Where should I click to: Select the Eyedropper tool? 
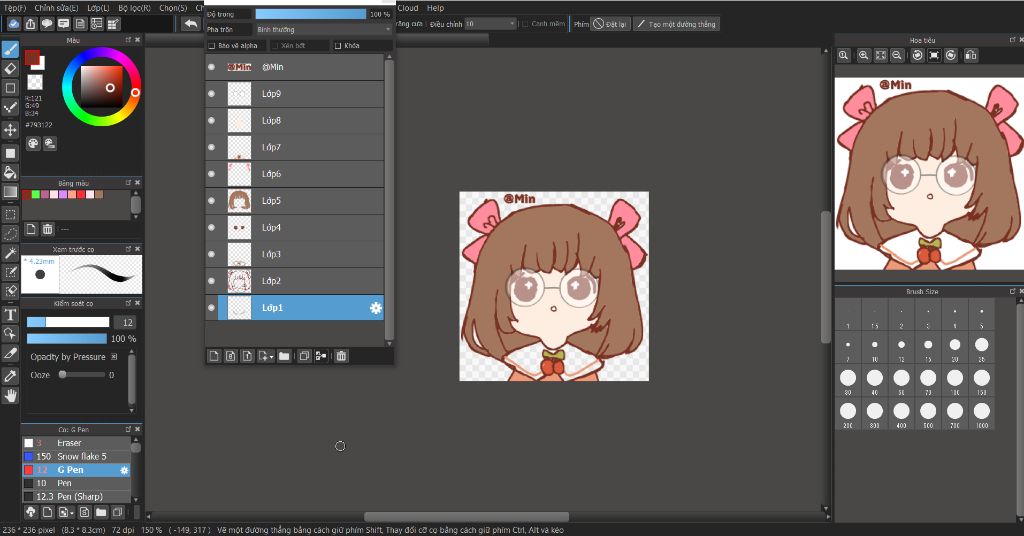pyautogui.click(x=10, y=375)
